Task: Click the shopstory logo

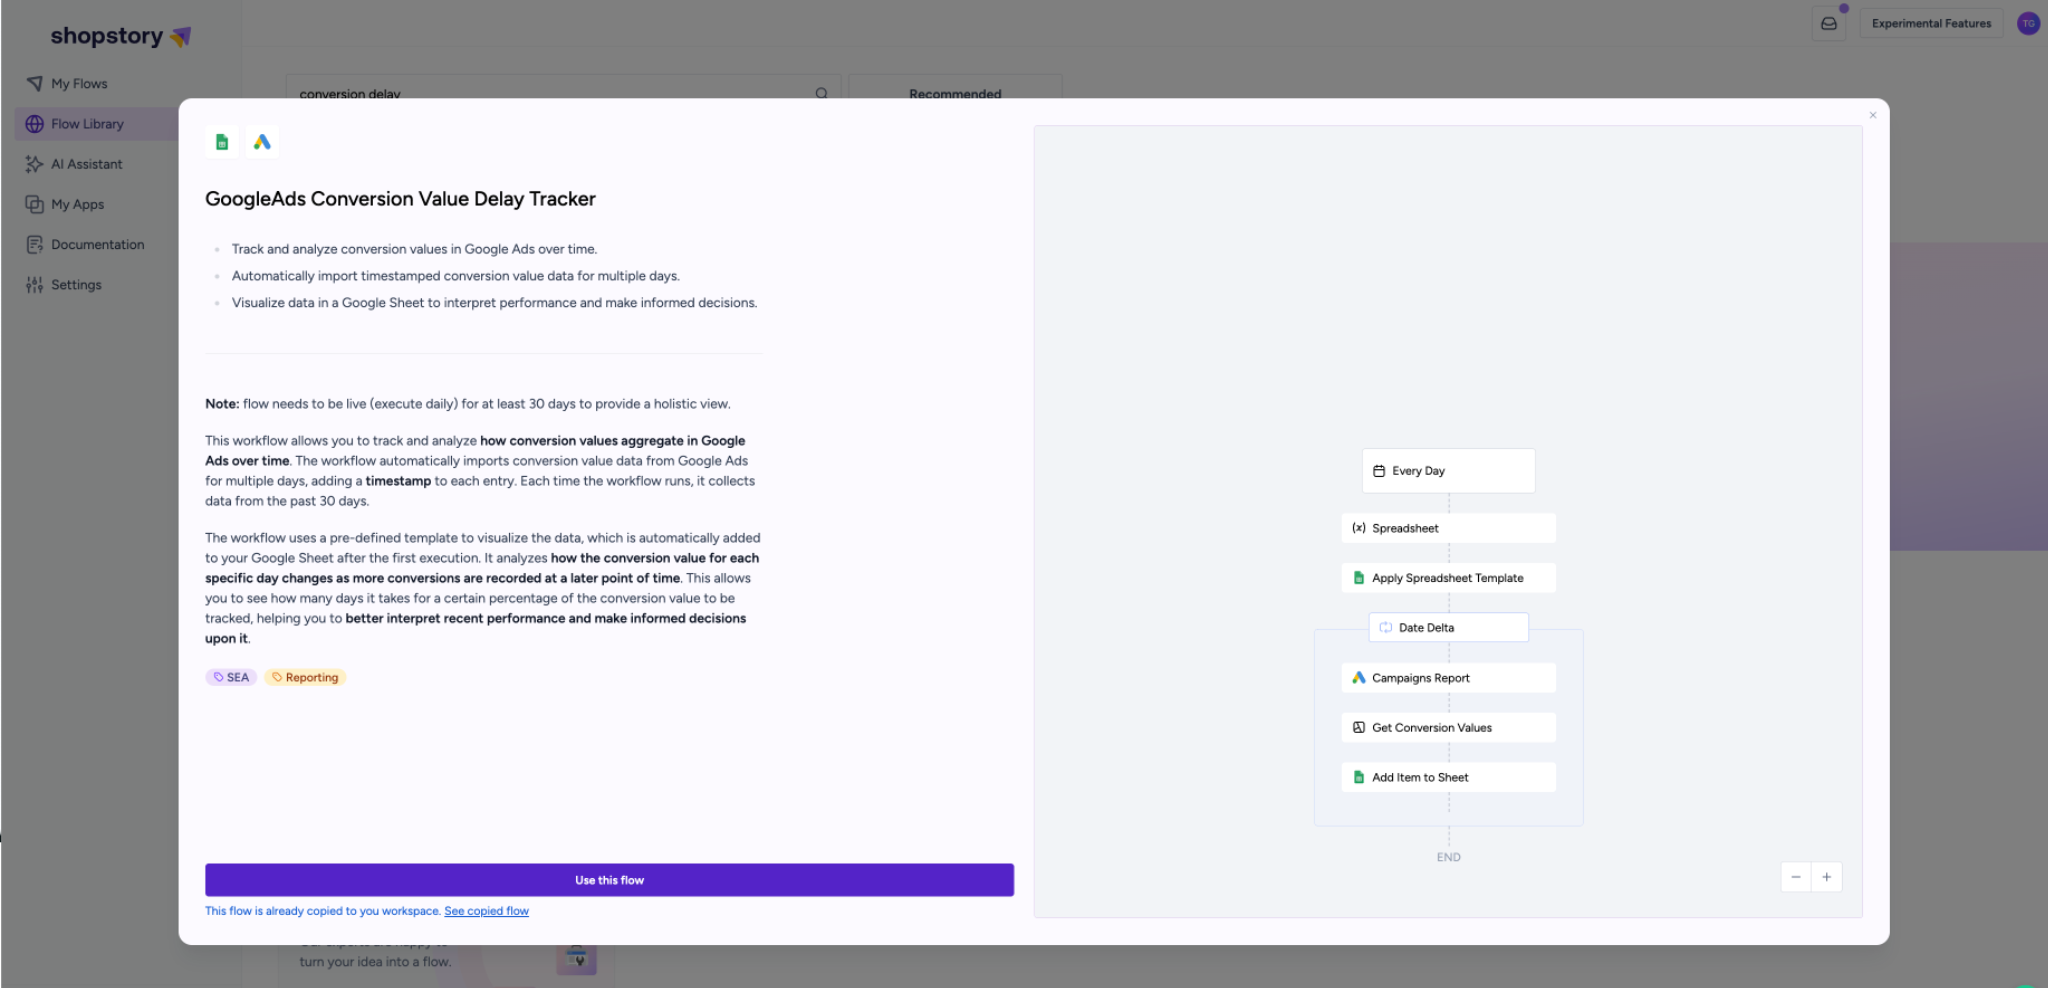Action: 121,36
